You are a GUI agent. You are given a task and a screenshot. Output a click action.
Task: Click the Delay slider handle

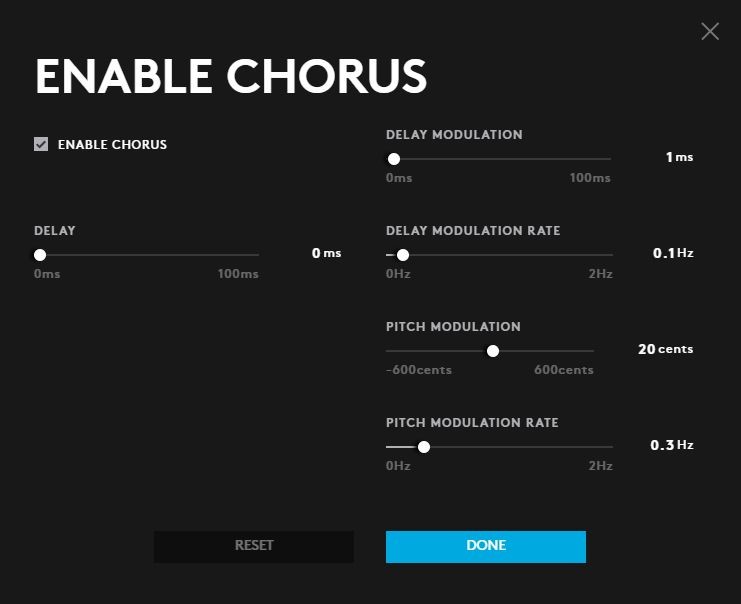(40, 255)
